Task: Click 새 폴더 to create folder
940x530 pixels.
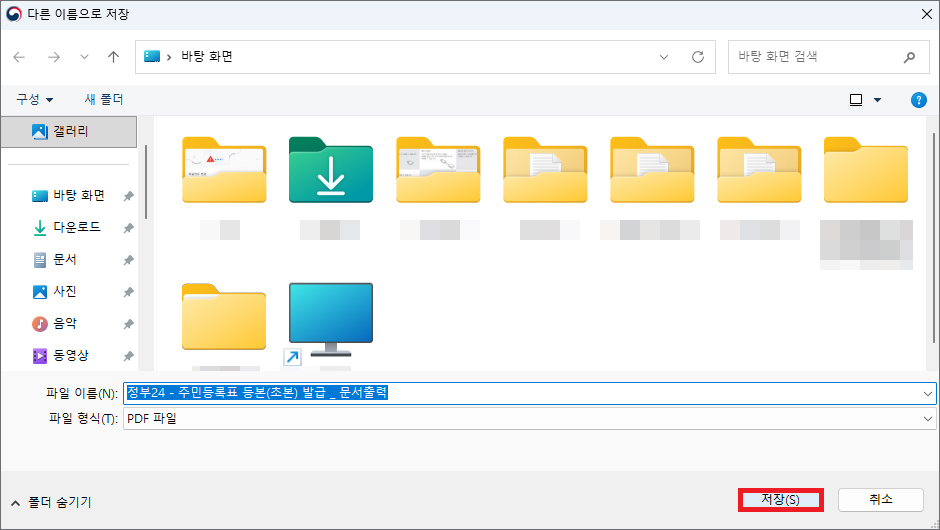Action: [x=104, y=100]
